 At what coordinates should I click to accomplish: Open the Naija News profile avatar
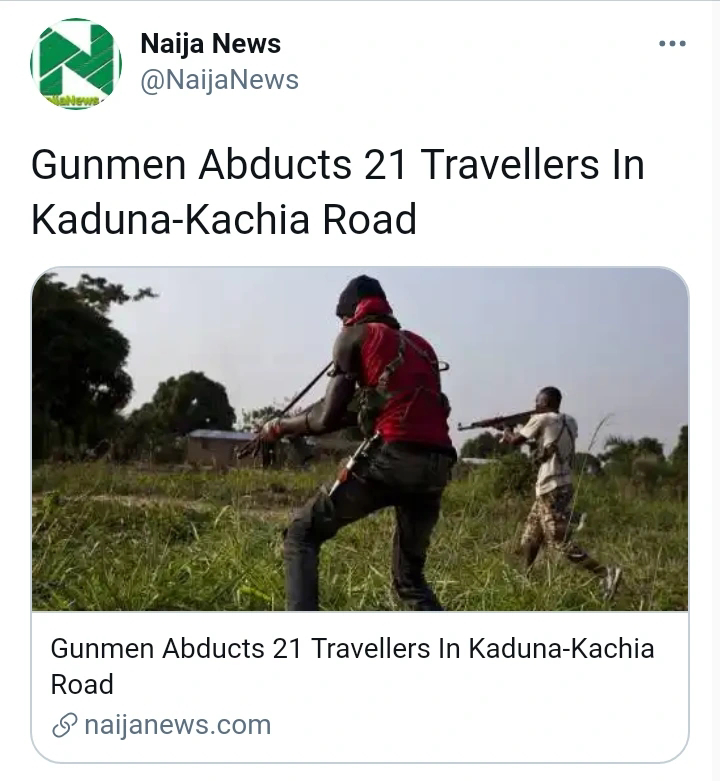76,64
